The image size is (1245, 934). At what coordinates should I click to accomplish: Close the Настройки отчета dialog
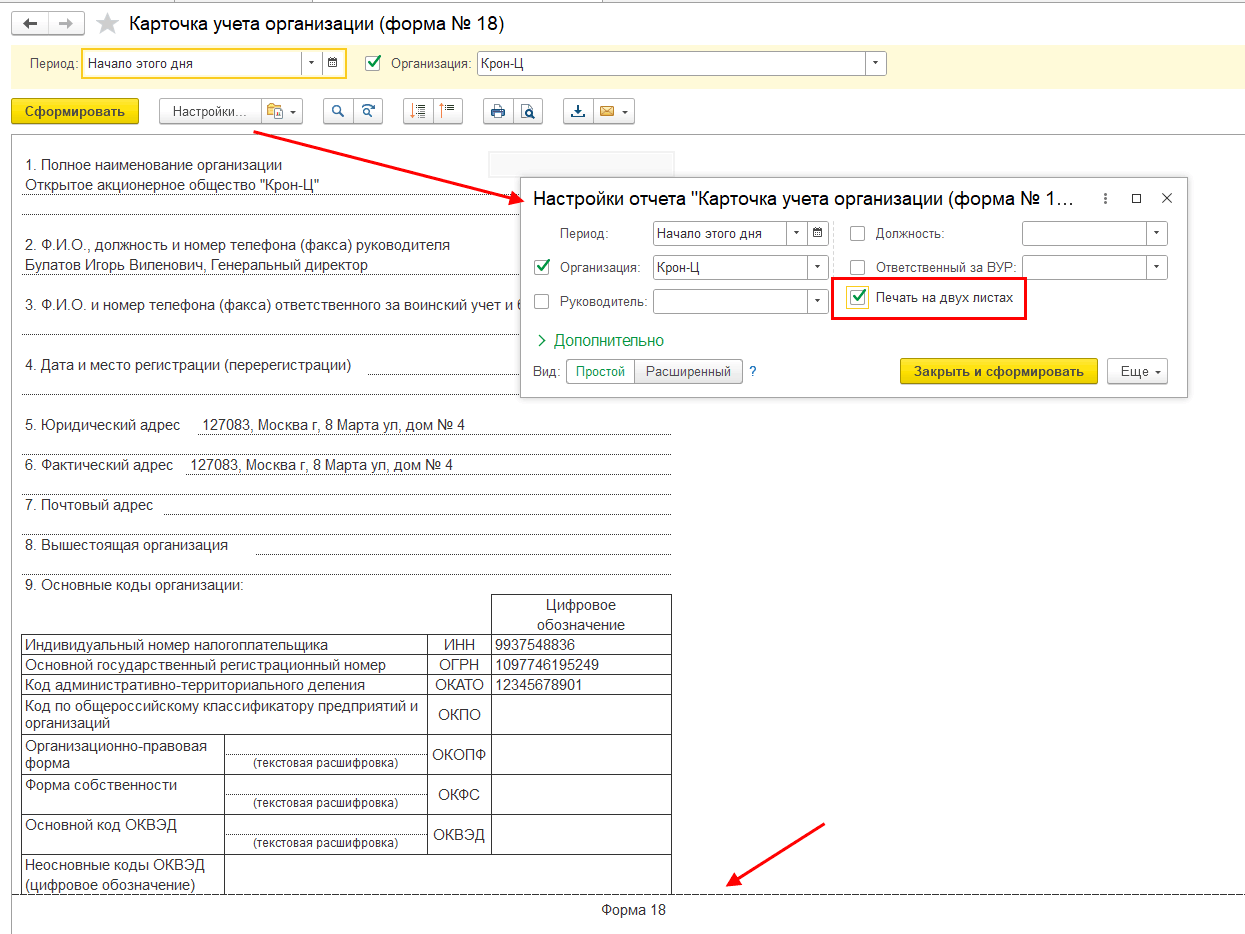click(x=1166, y=198)
